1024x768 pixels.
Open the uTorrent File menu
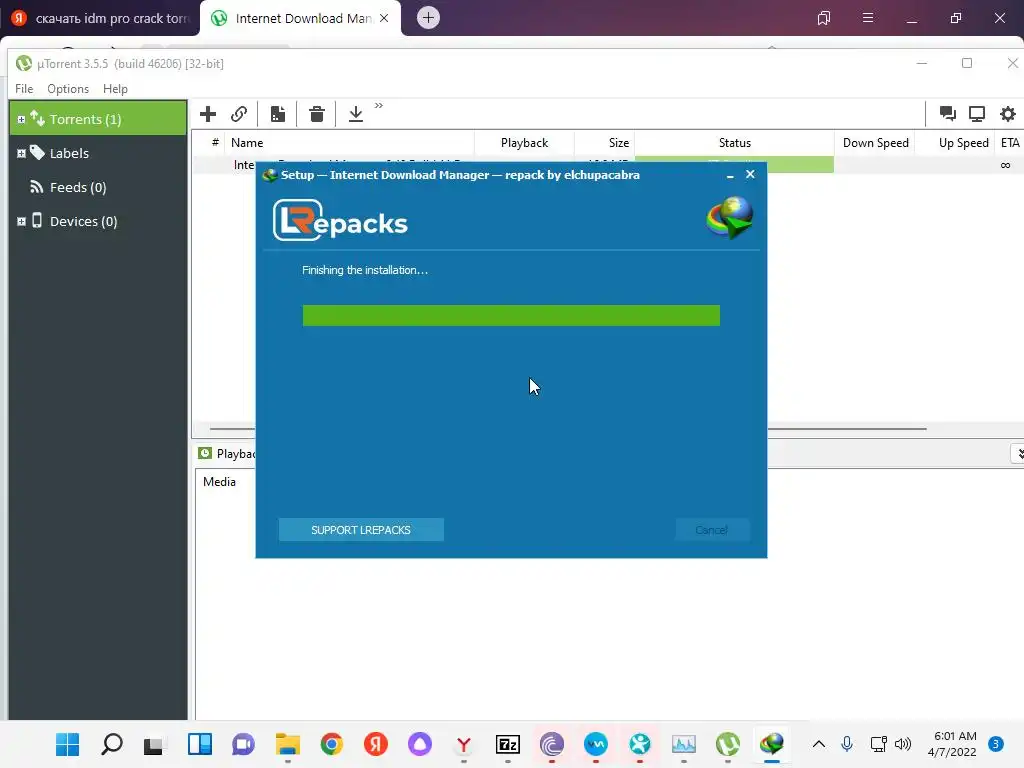[24, 89]
